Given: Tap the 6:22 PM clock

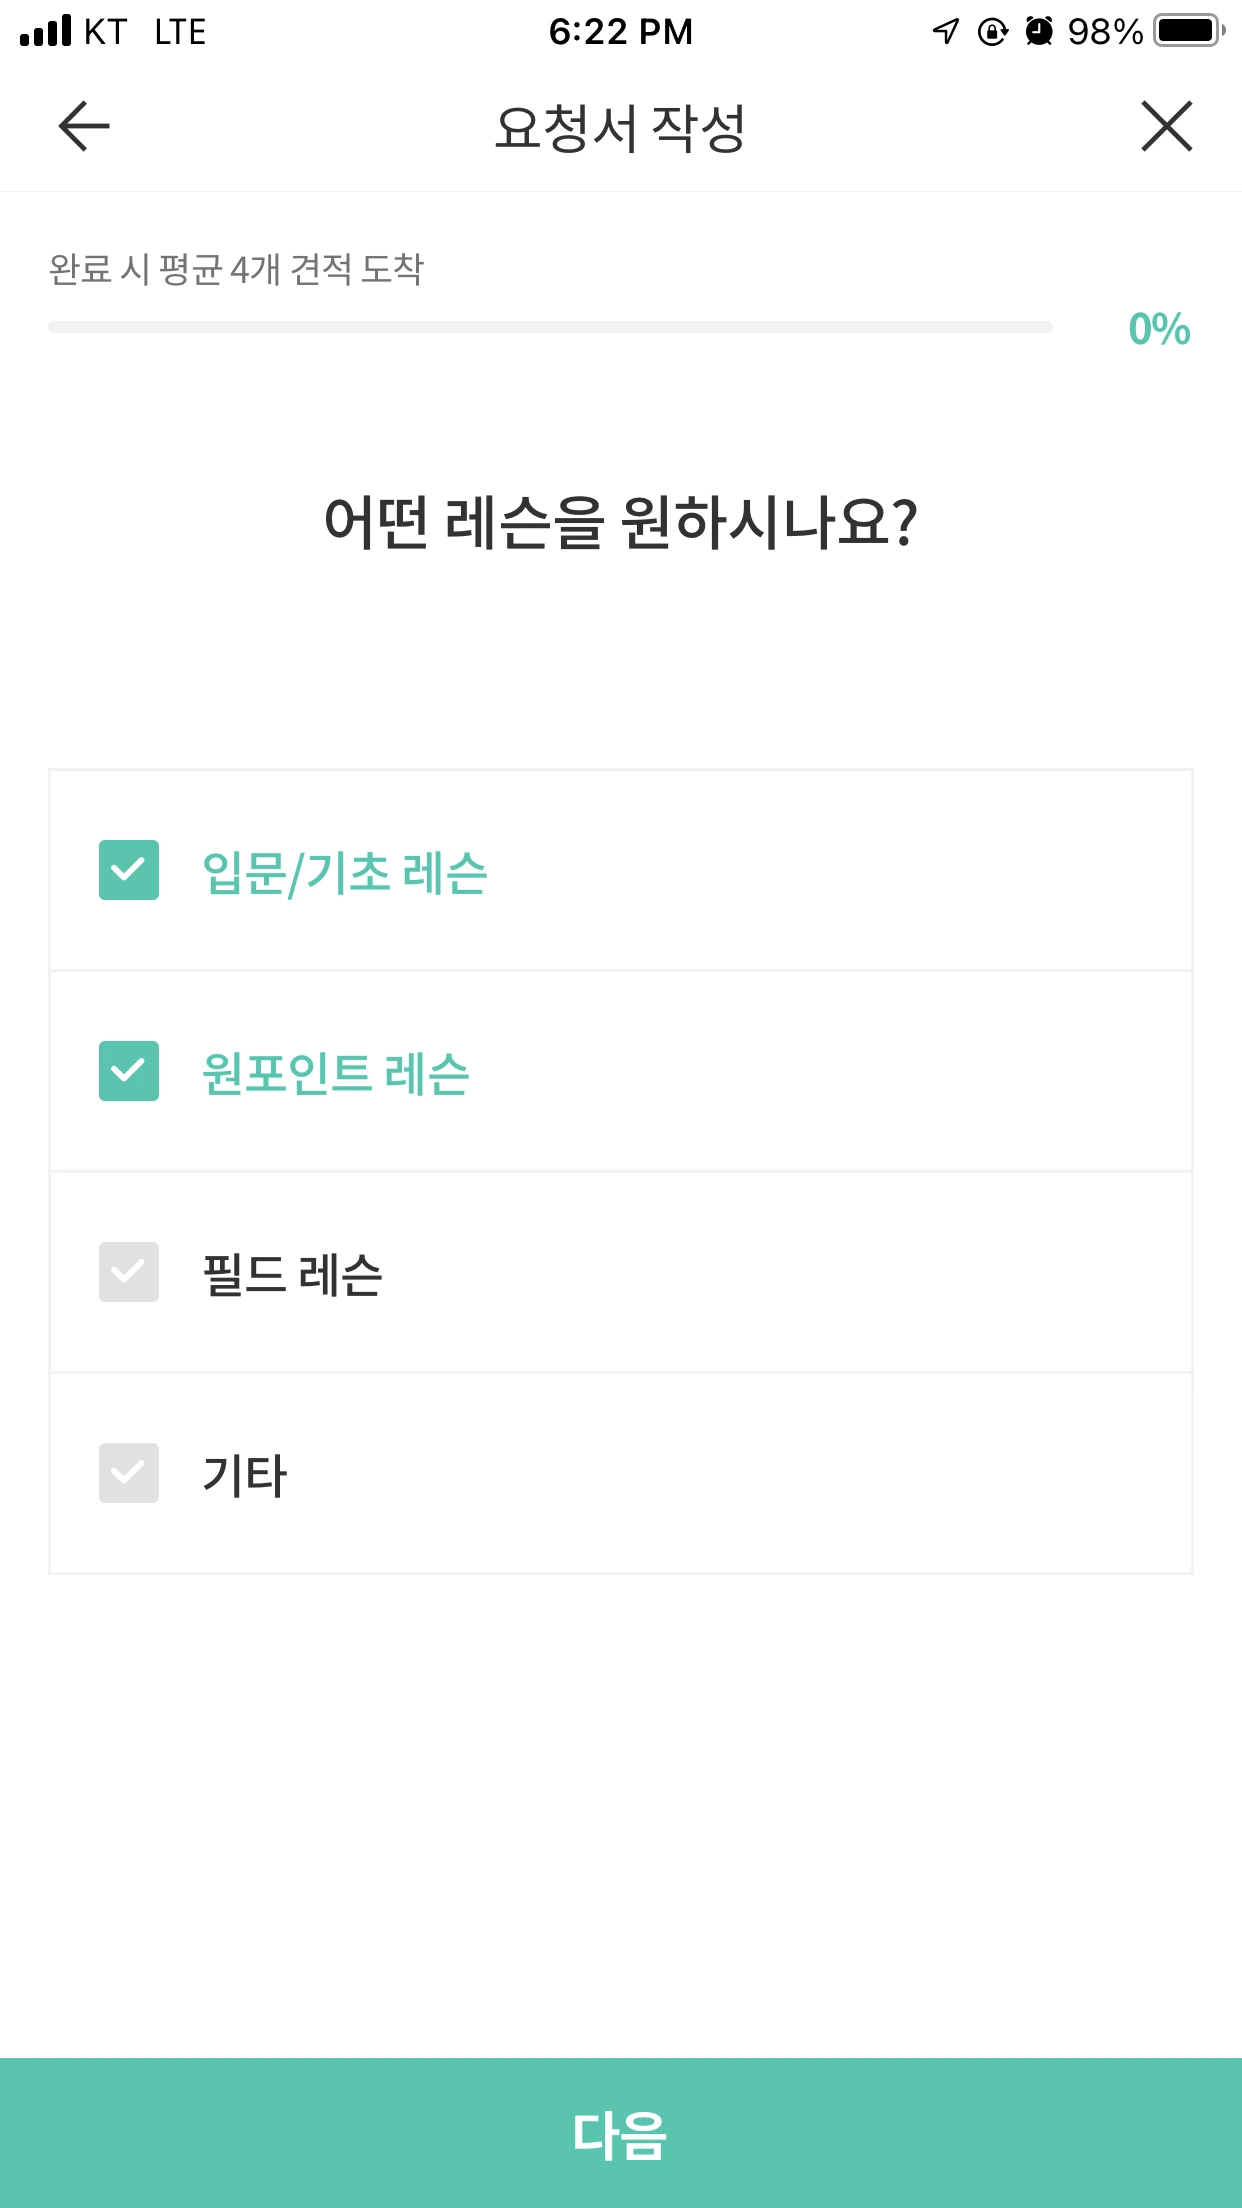Looking at the screenshot, I should (620, 31).
